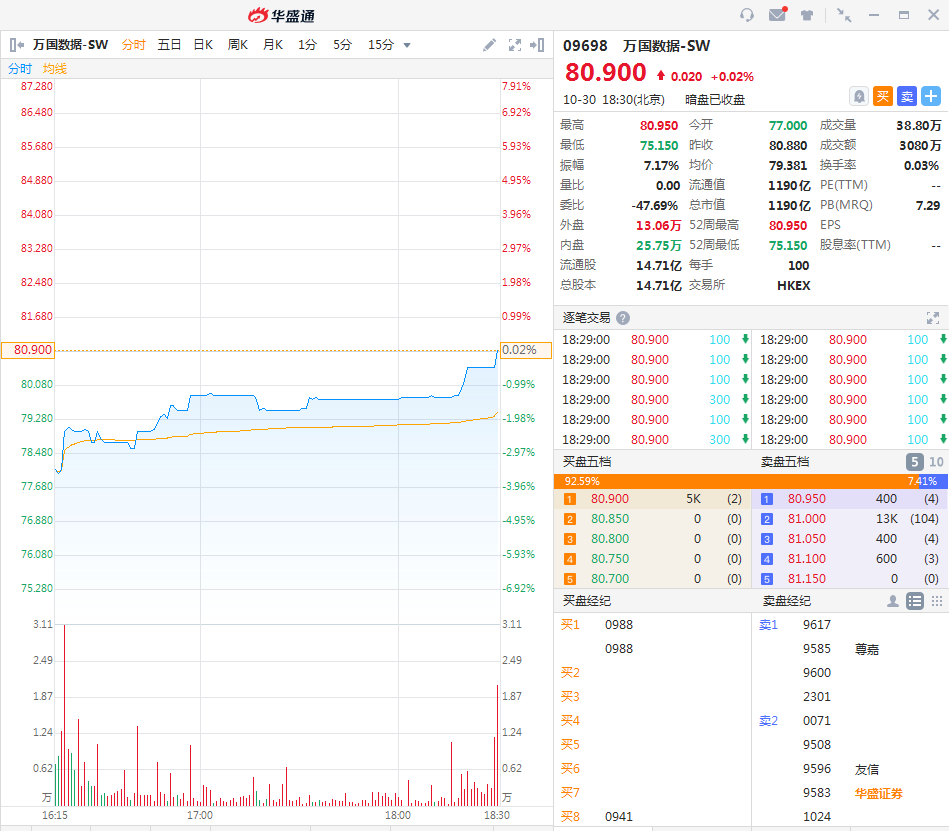Viewport: 949px width, 831px height.
Task: Open customer service headset icon
Action: pos(747,15)
